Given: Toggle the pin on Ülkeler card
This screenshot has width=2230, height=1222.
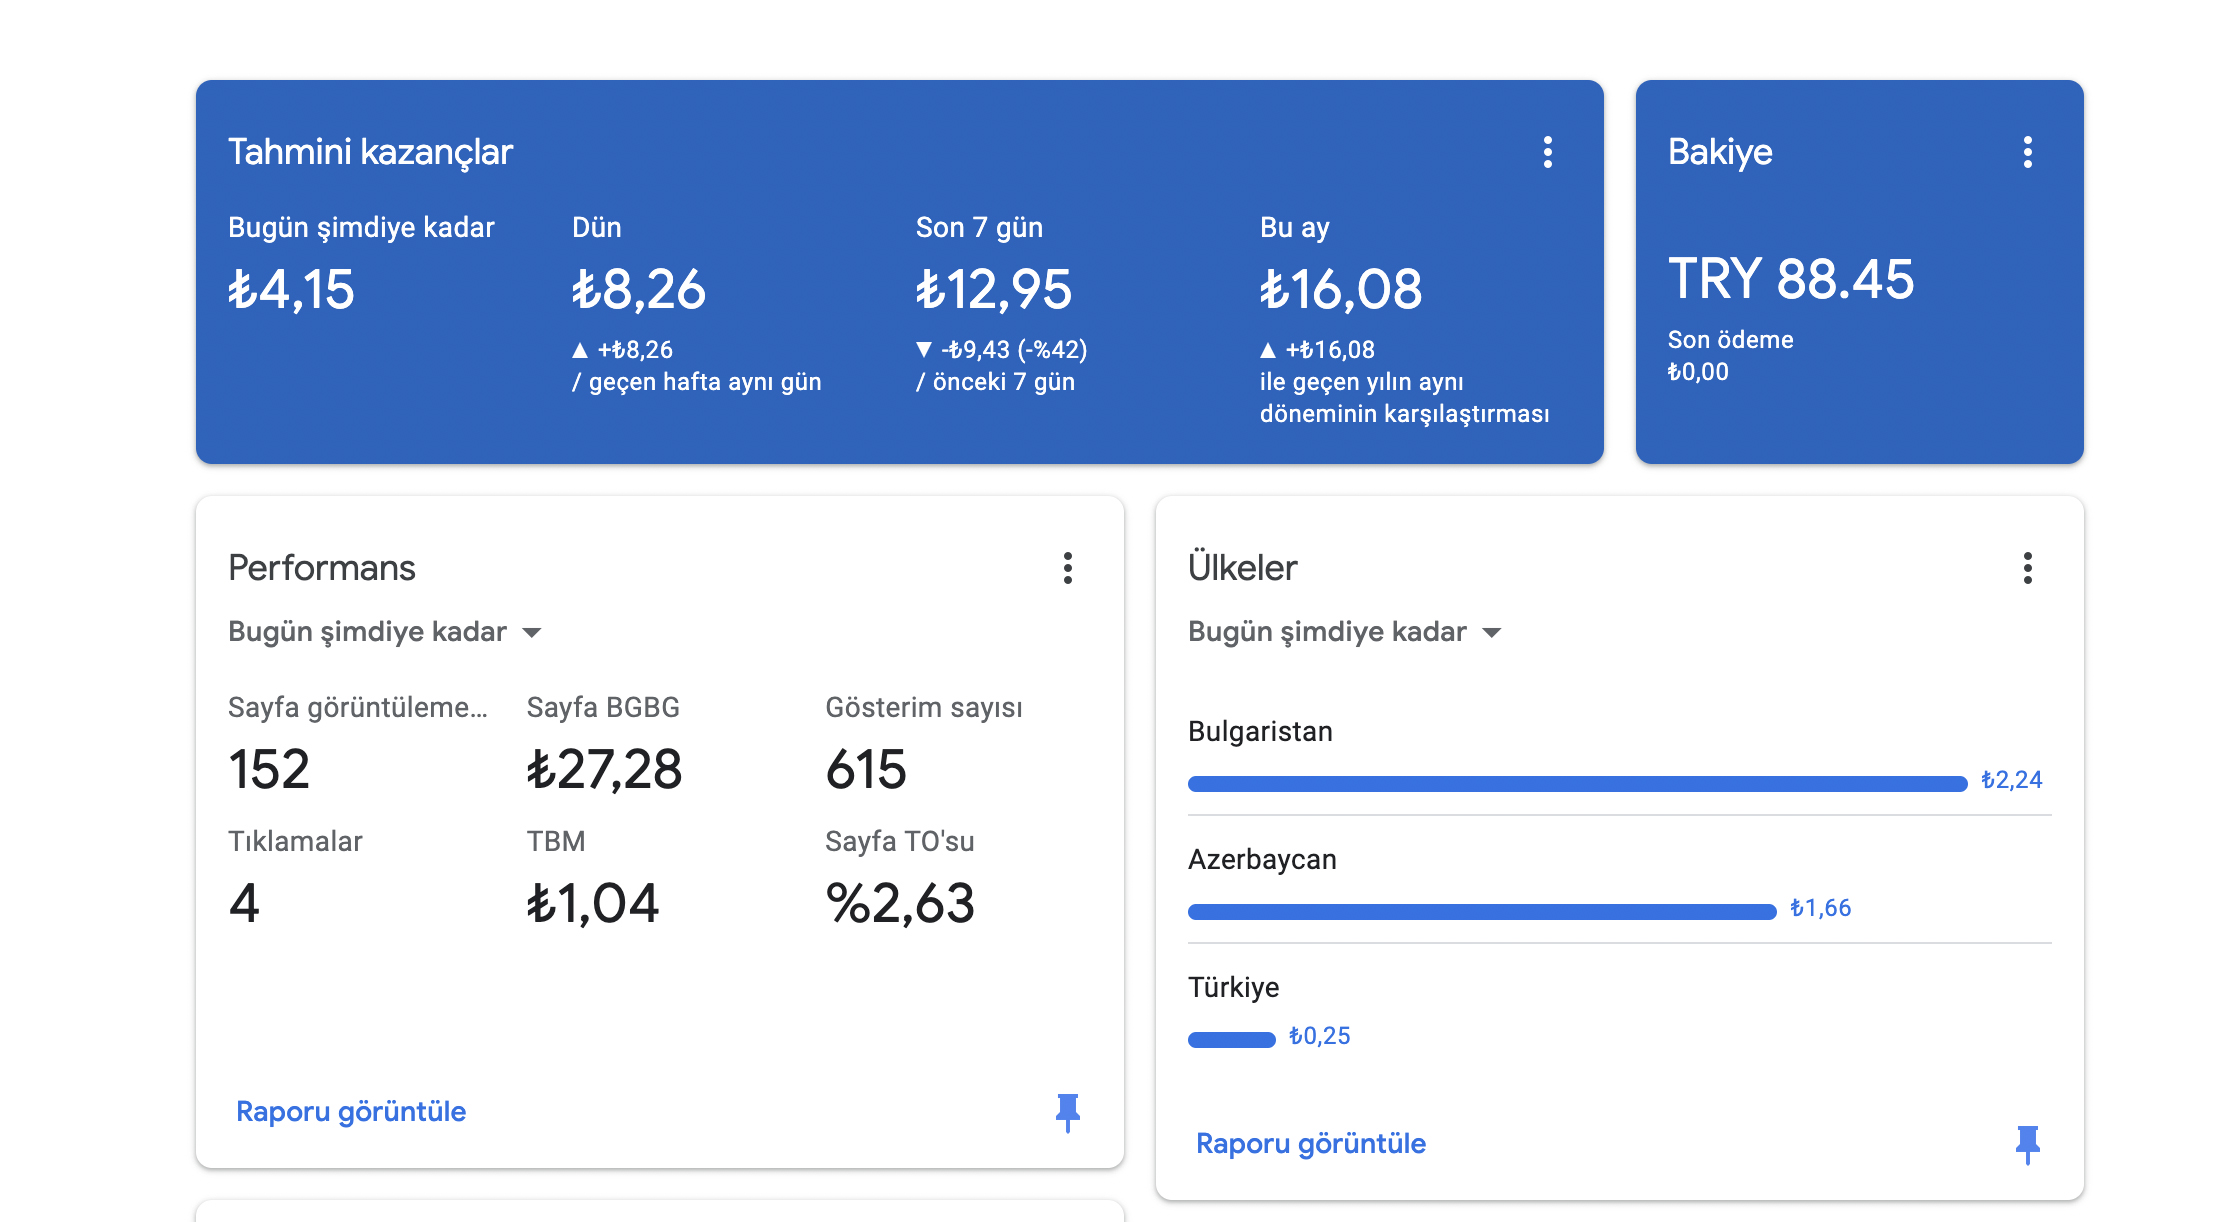Looking at the screenshot, I should tap(2027, 1144).
